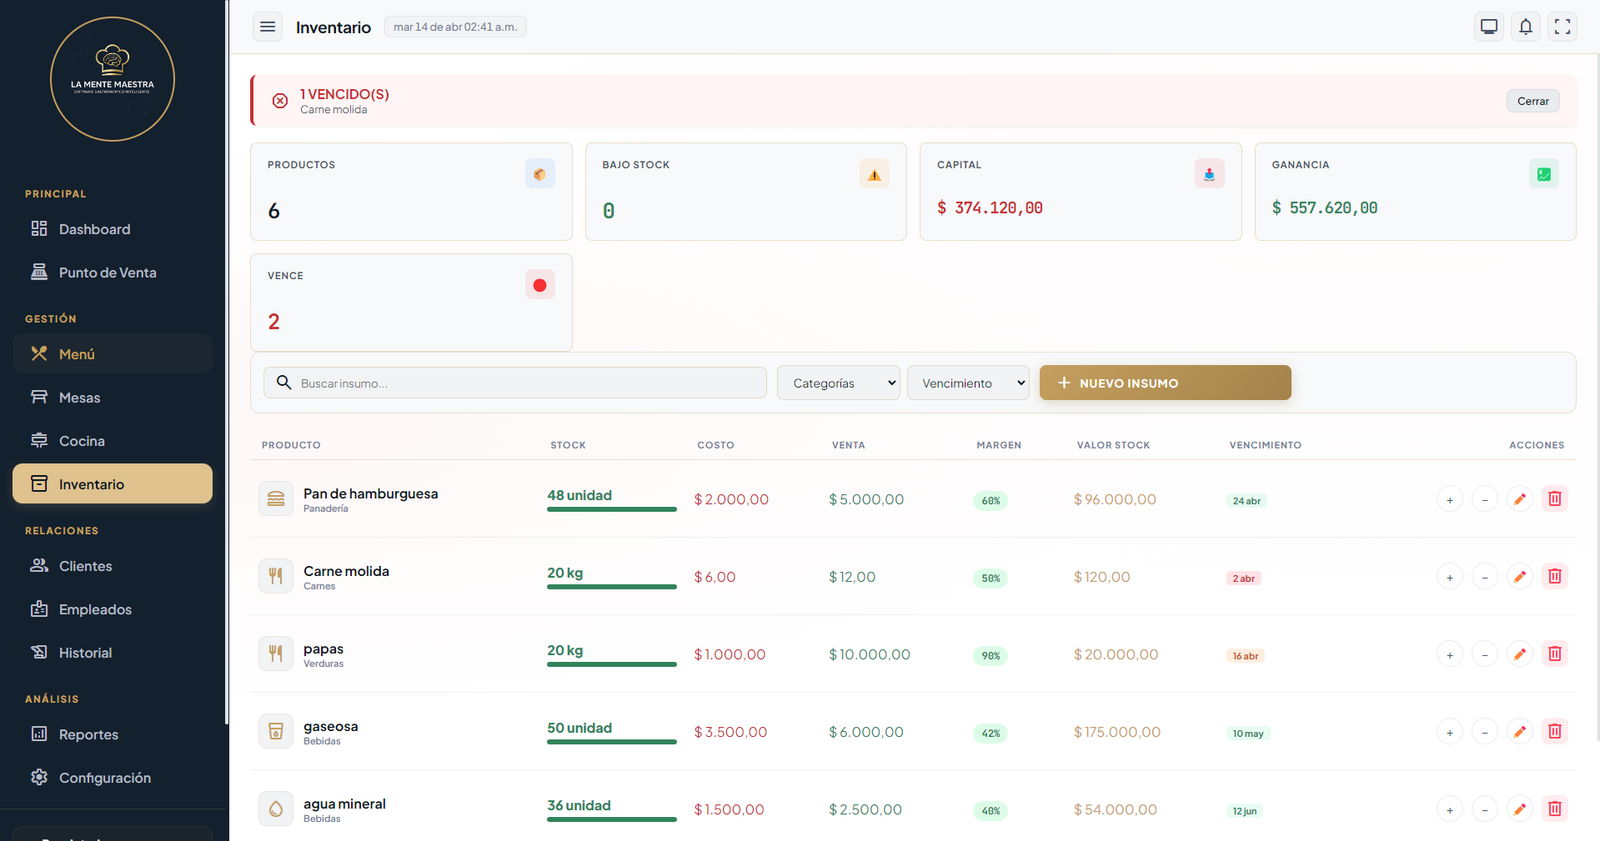Viewport: 1600px width, 841px height.
Task: Delete Pan de hamburguesa with trash icon
Action: [x=1555, y=499]
